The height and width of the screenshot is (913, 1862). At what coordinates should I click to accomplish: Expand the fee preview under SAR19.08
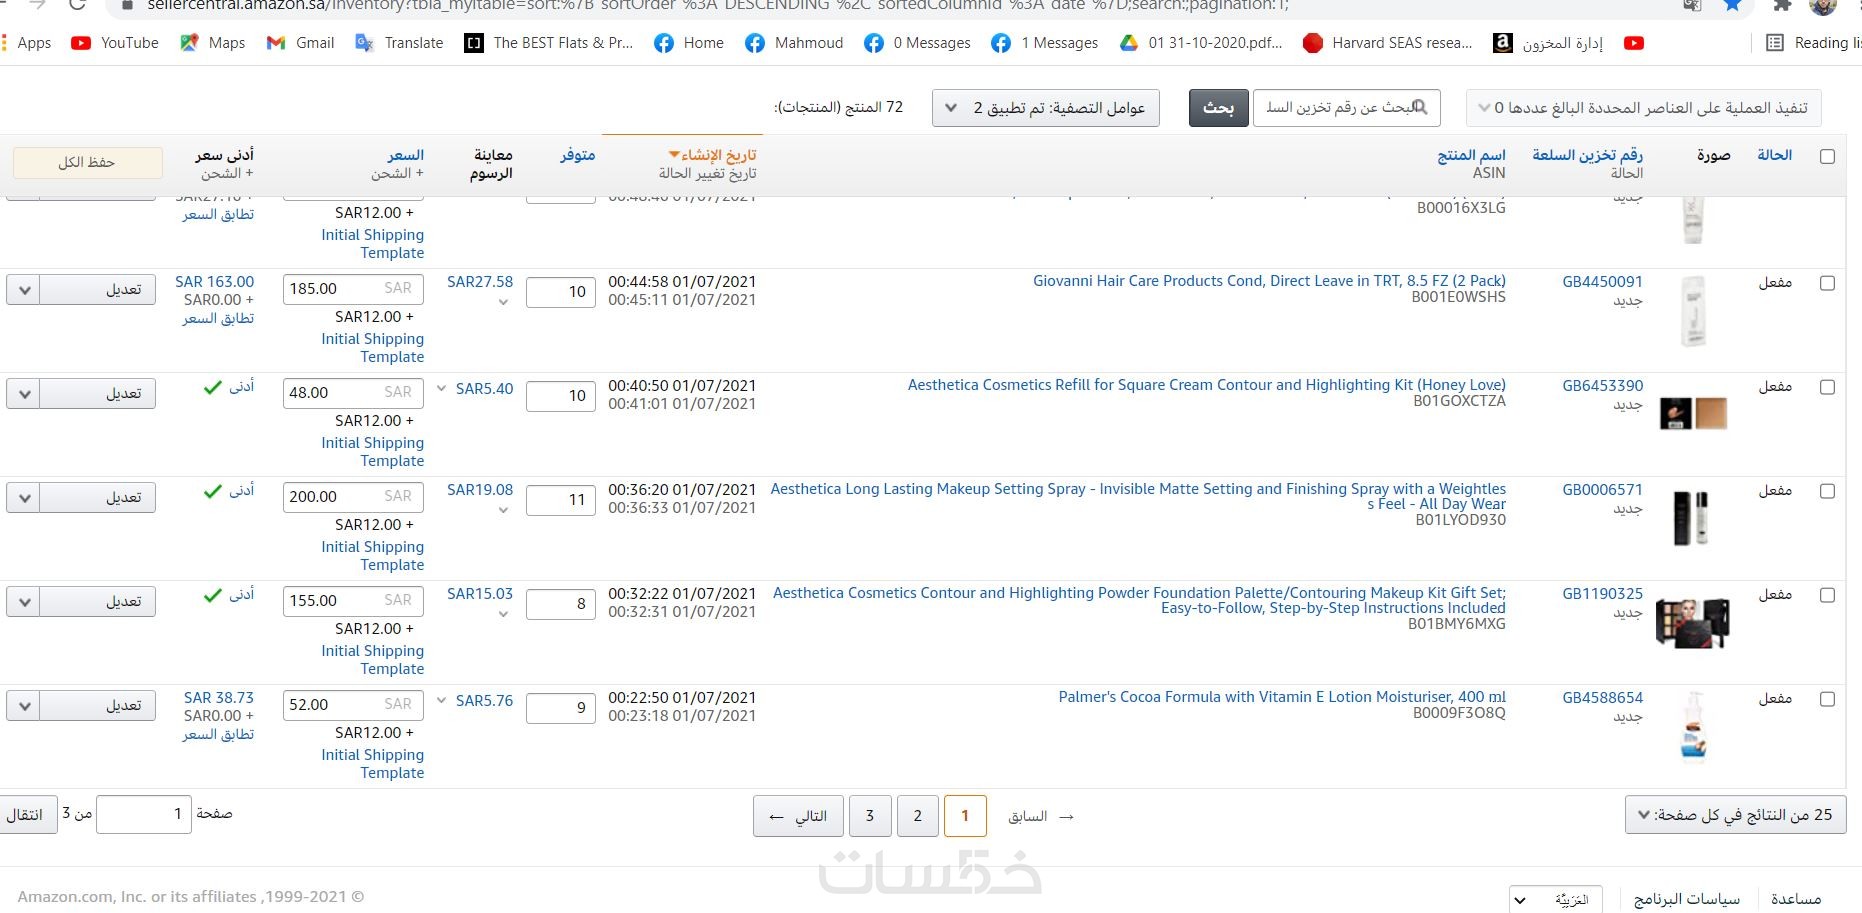point(503,510)
